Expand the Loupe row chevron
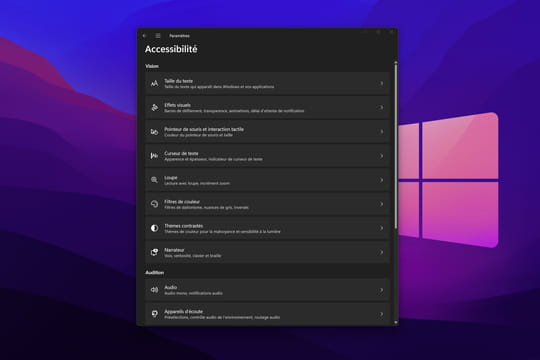This screenshot has width=540, height=360. tap(381, 180)
